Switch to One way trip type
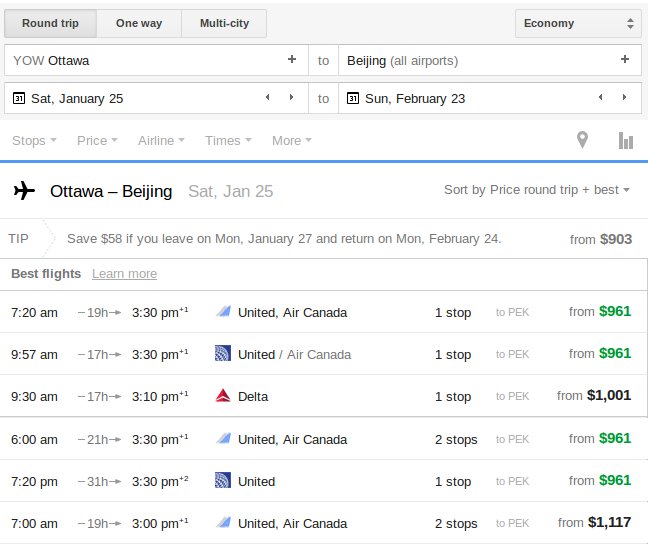Image resolution: width=648 pixels, height=548 pixels. point(139,23)
